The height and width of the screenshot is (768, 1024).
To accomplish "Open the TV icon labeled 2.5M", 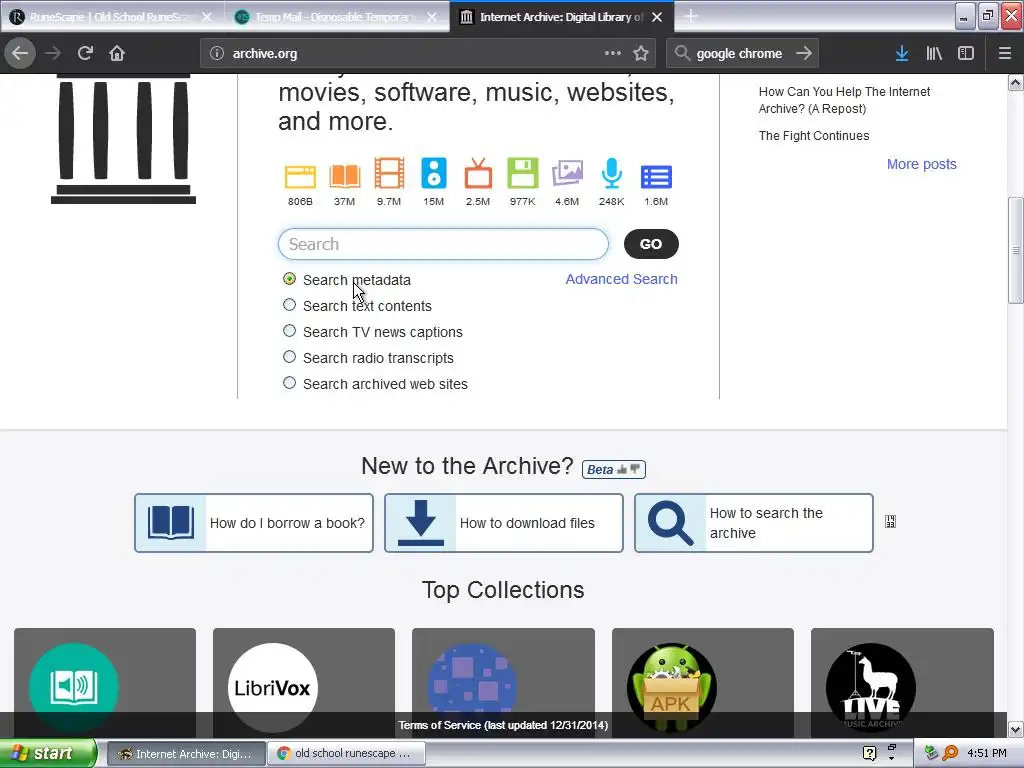I will click(x=478, y=174).
